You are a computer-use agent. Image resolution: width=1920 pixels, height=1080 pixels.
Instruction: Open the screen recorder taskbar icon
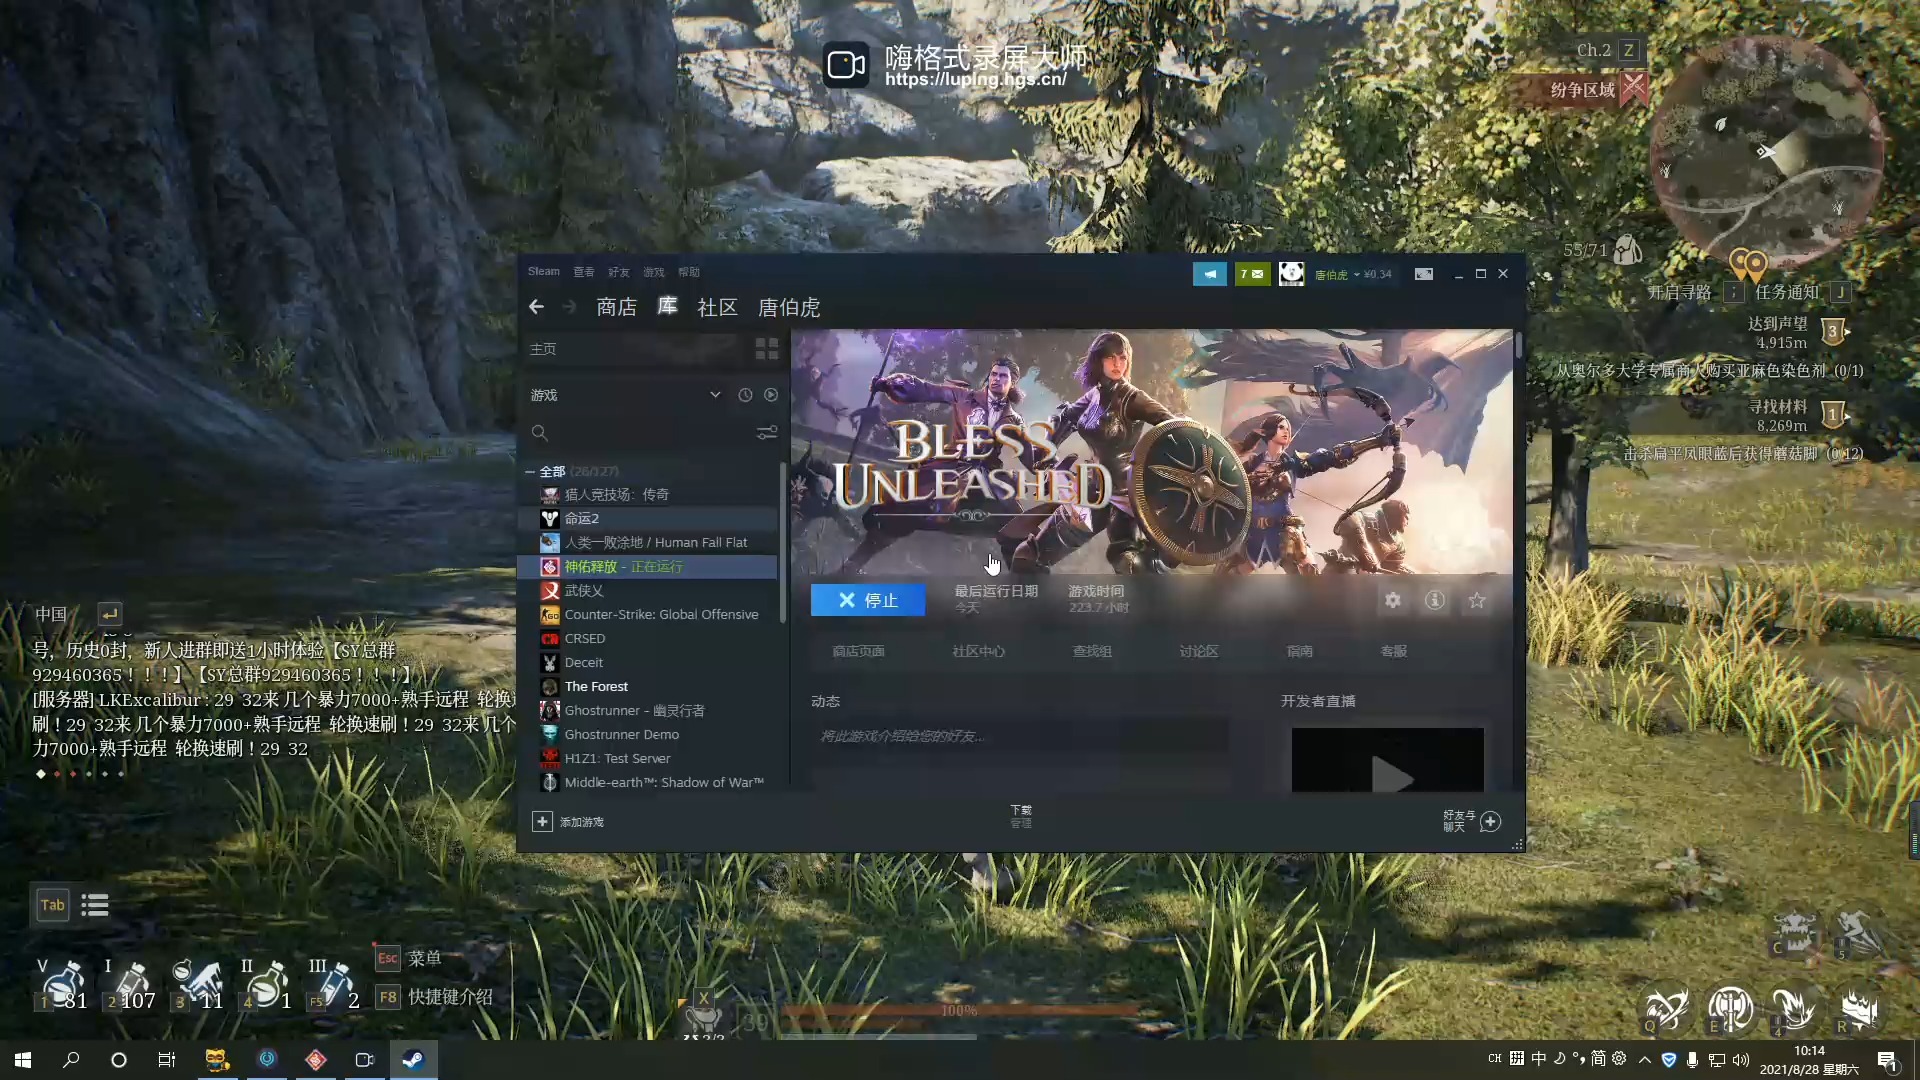pos(365,1060)
